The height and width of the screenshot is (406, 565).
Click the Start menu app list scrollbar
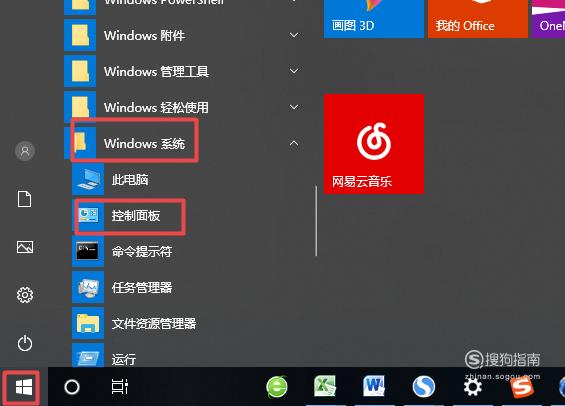tap(316, 221)
